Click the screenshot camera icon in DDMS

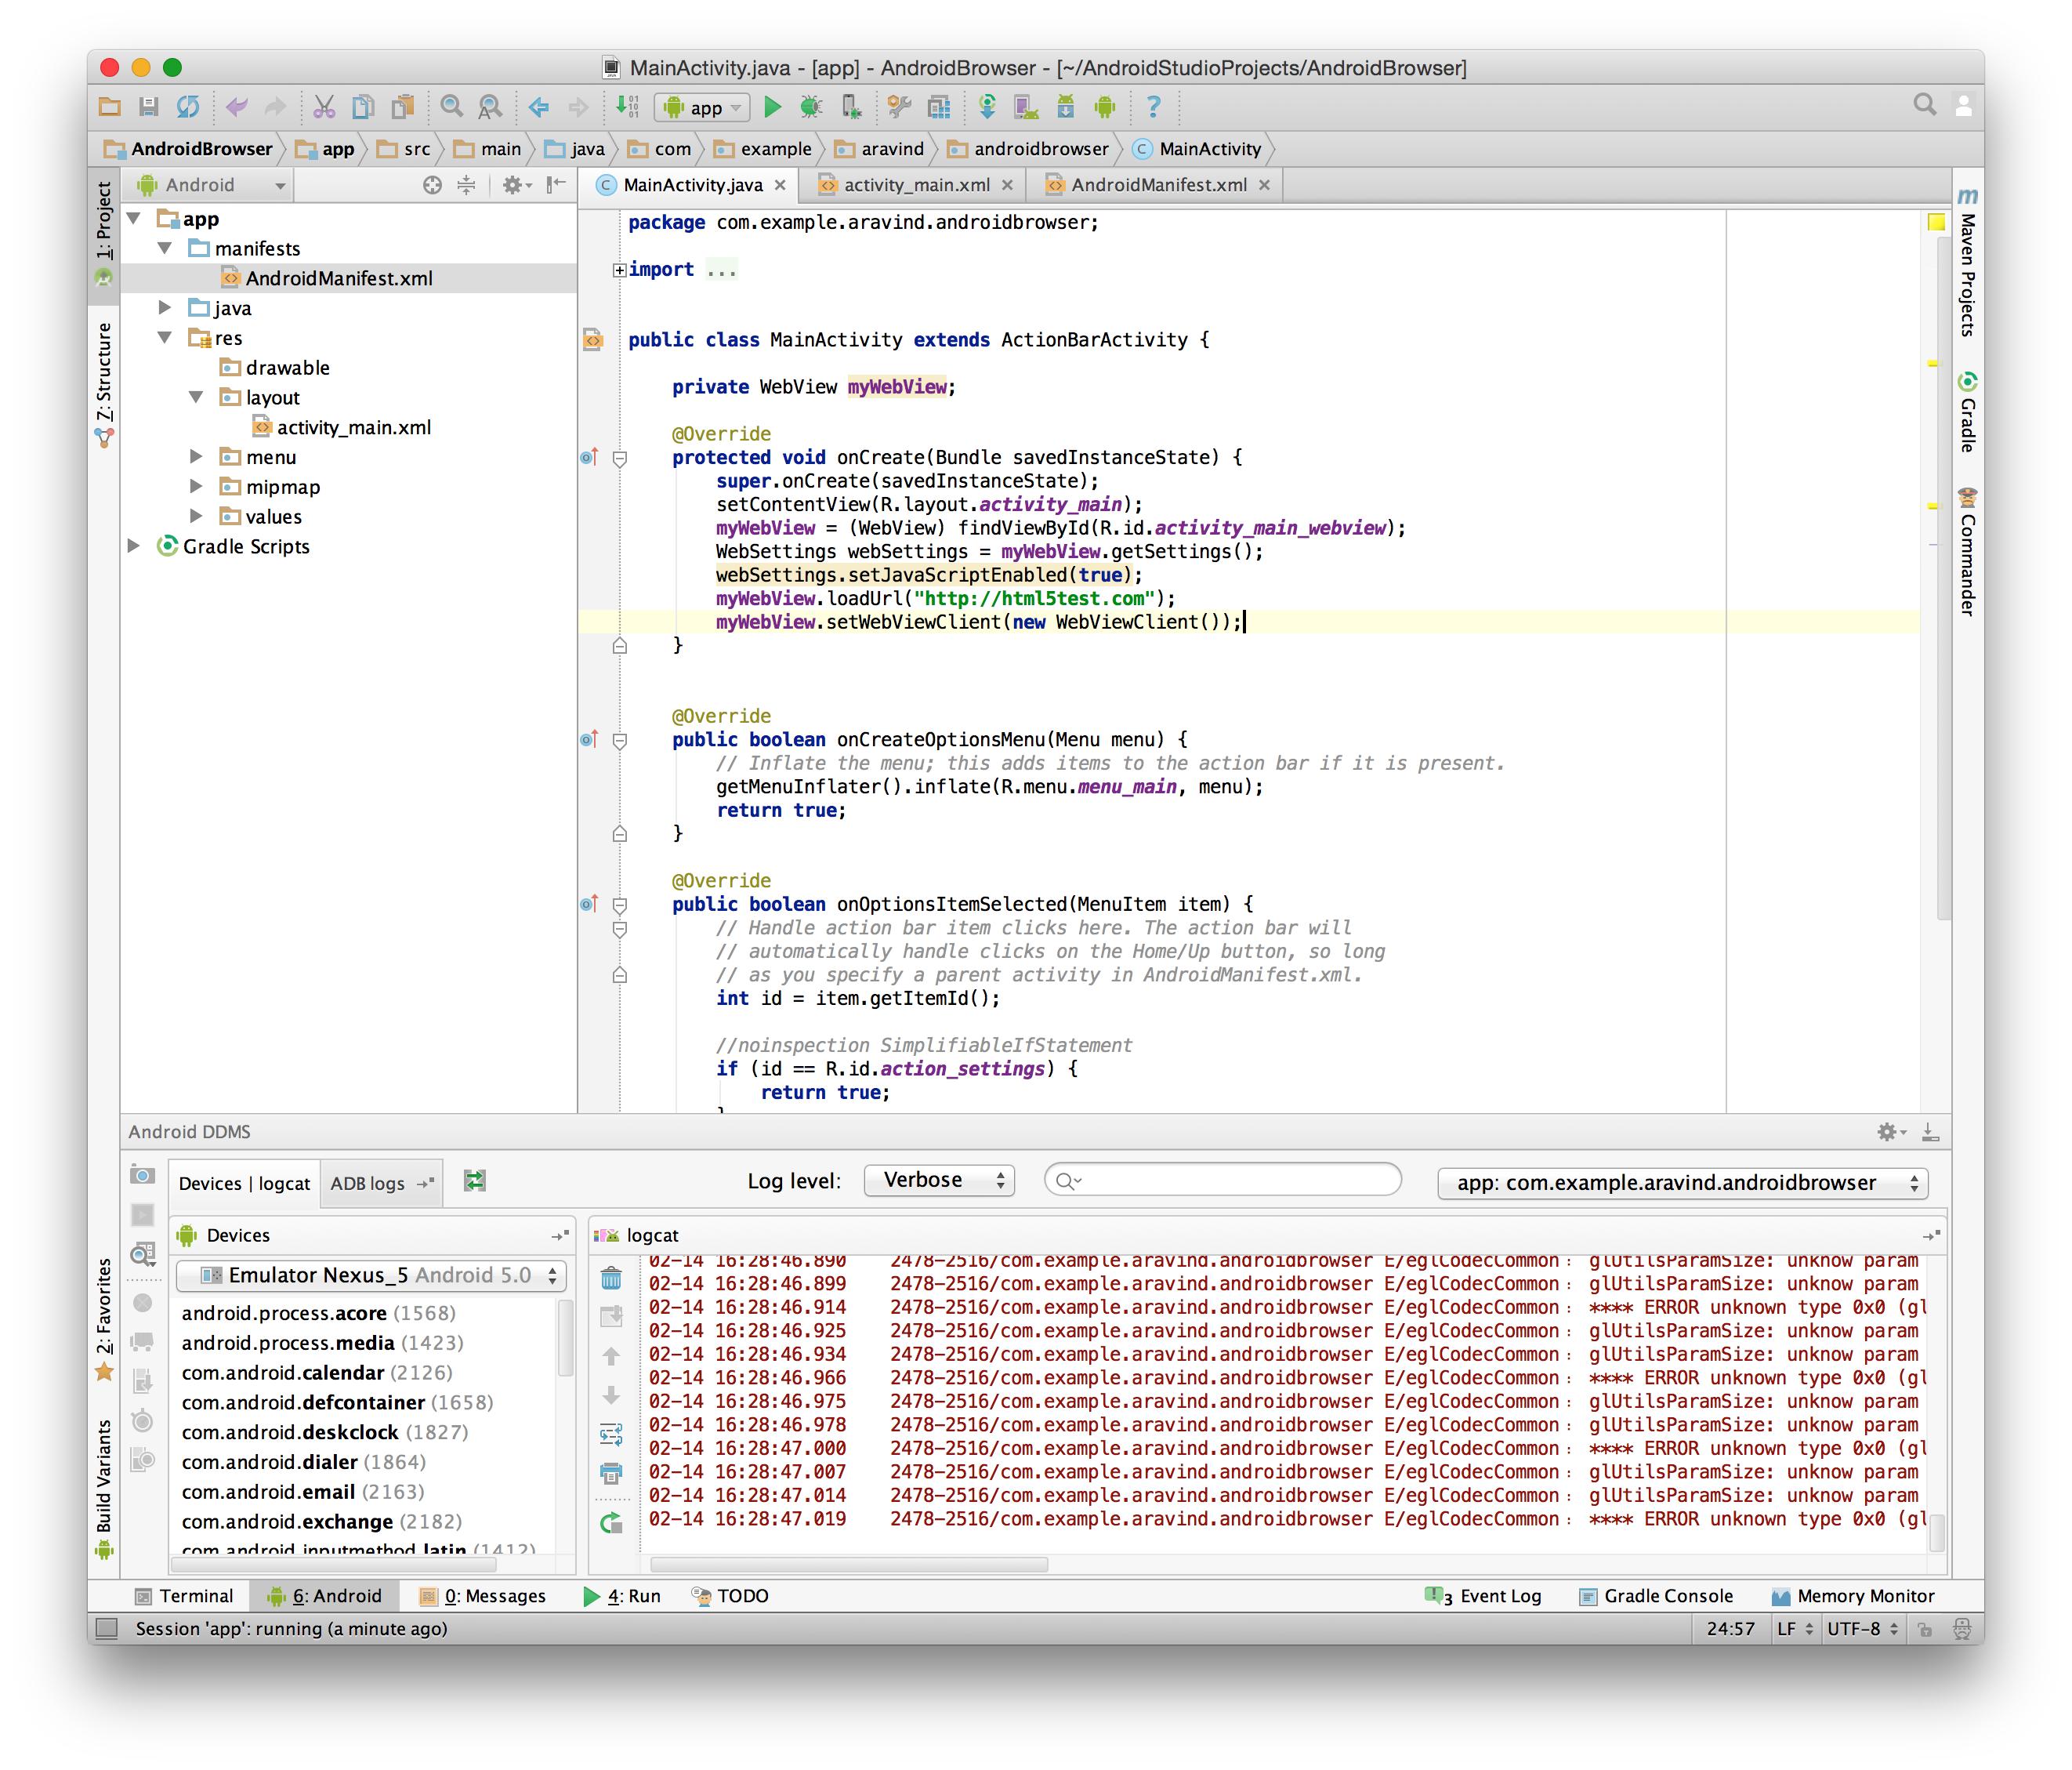[143, 1175]
